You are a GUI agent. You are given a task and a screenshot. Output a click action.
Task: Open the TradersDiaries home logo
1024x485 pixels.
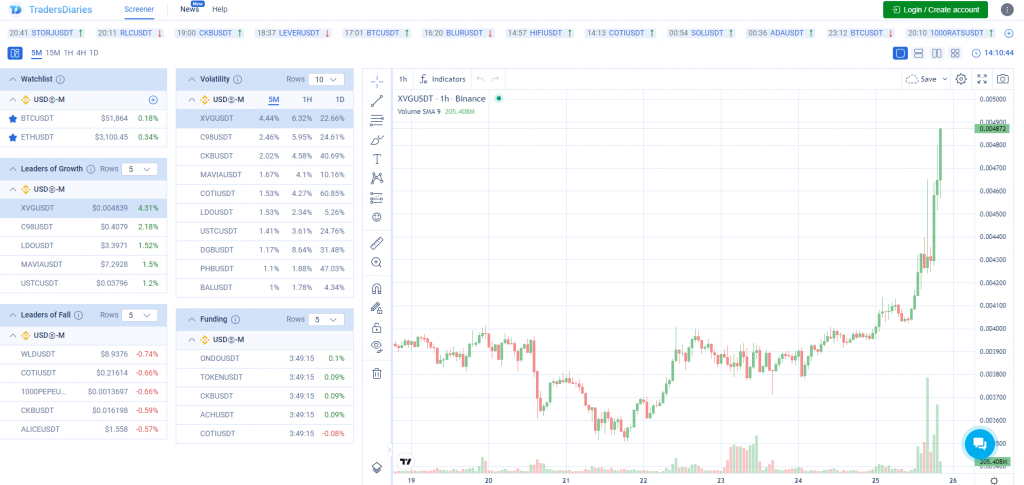point(50,10)
